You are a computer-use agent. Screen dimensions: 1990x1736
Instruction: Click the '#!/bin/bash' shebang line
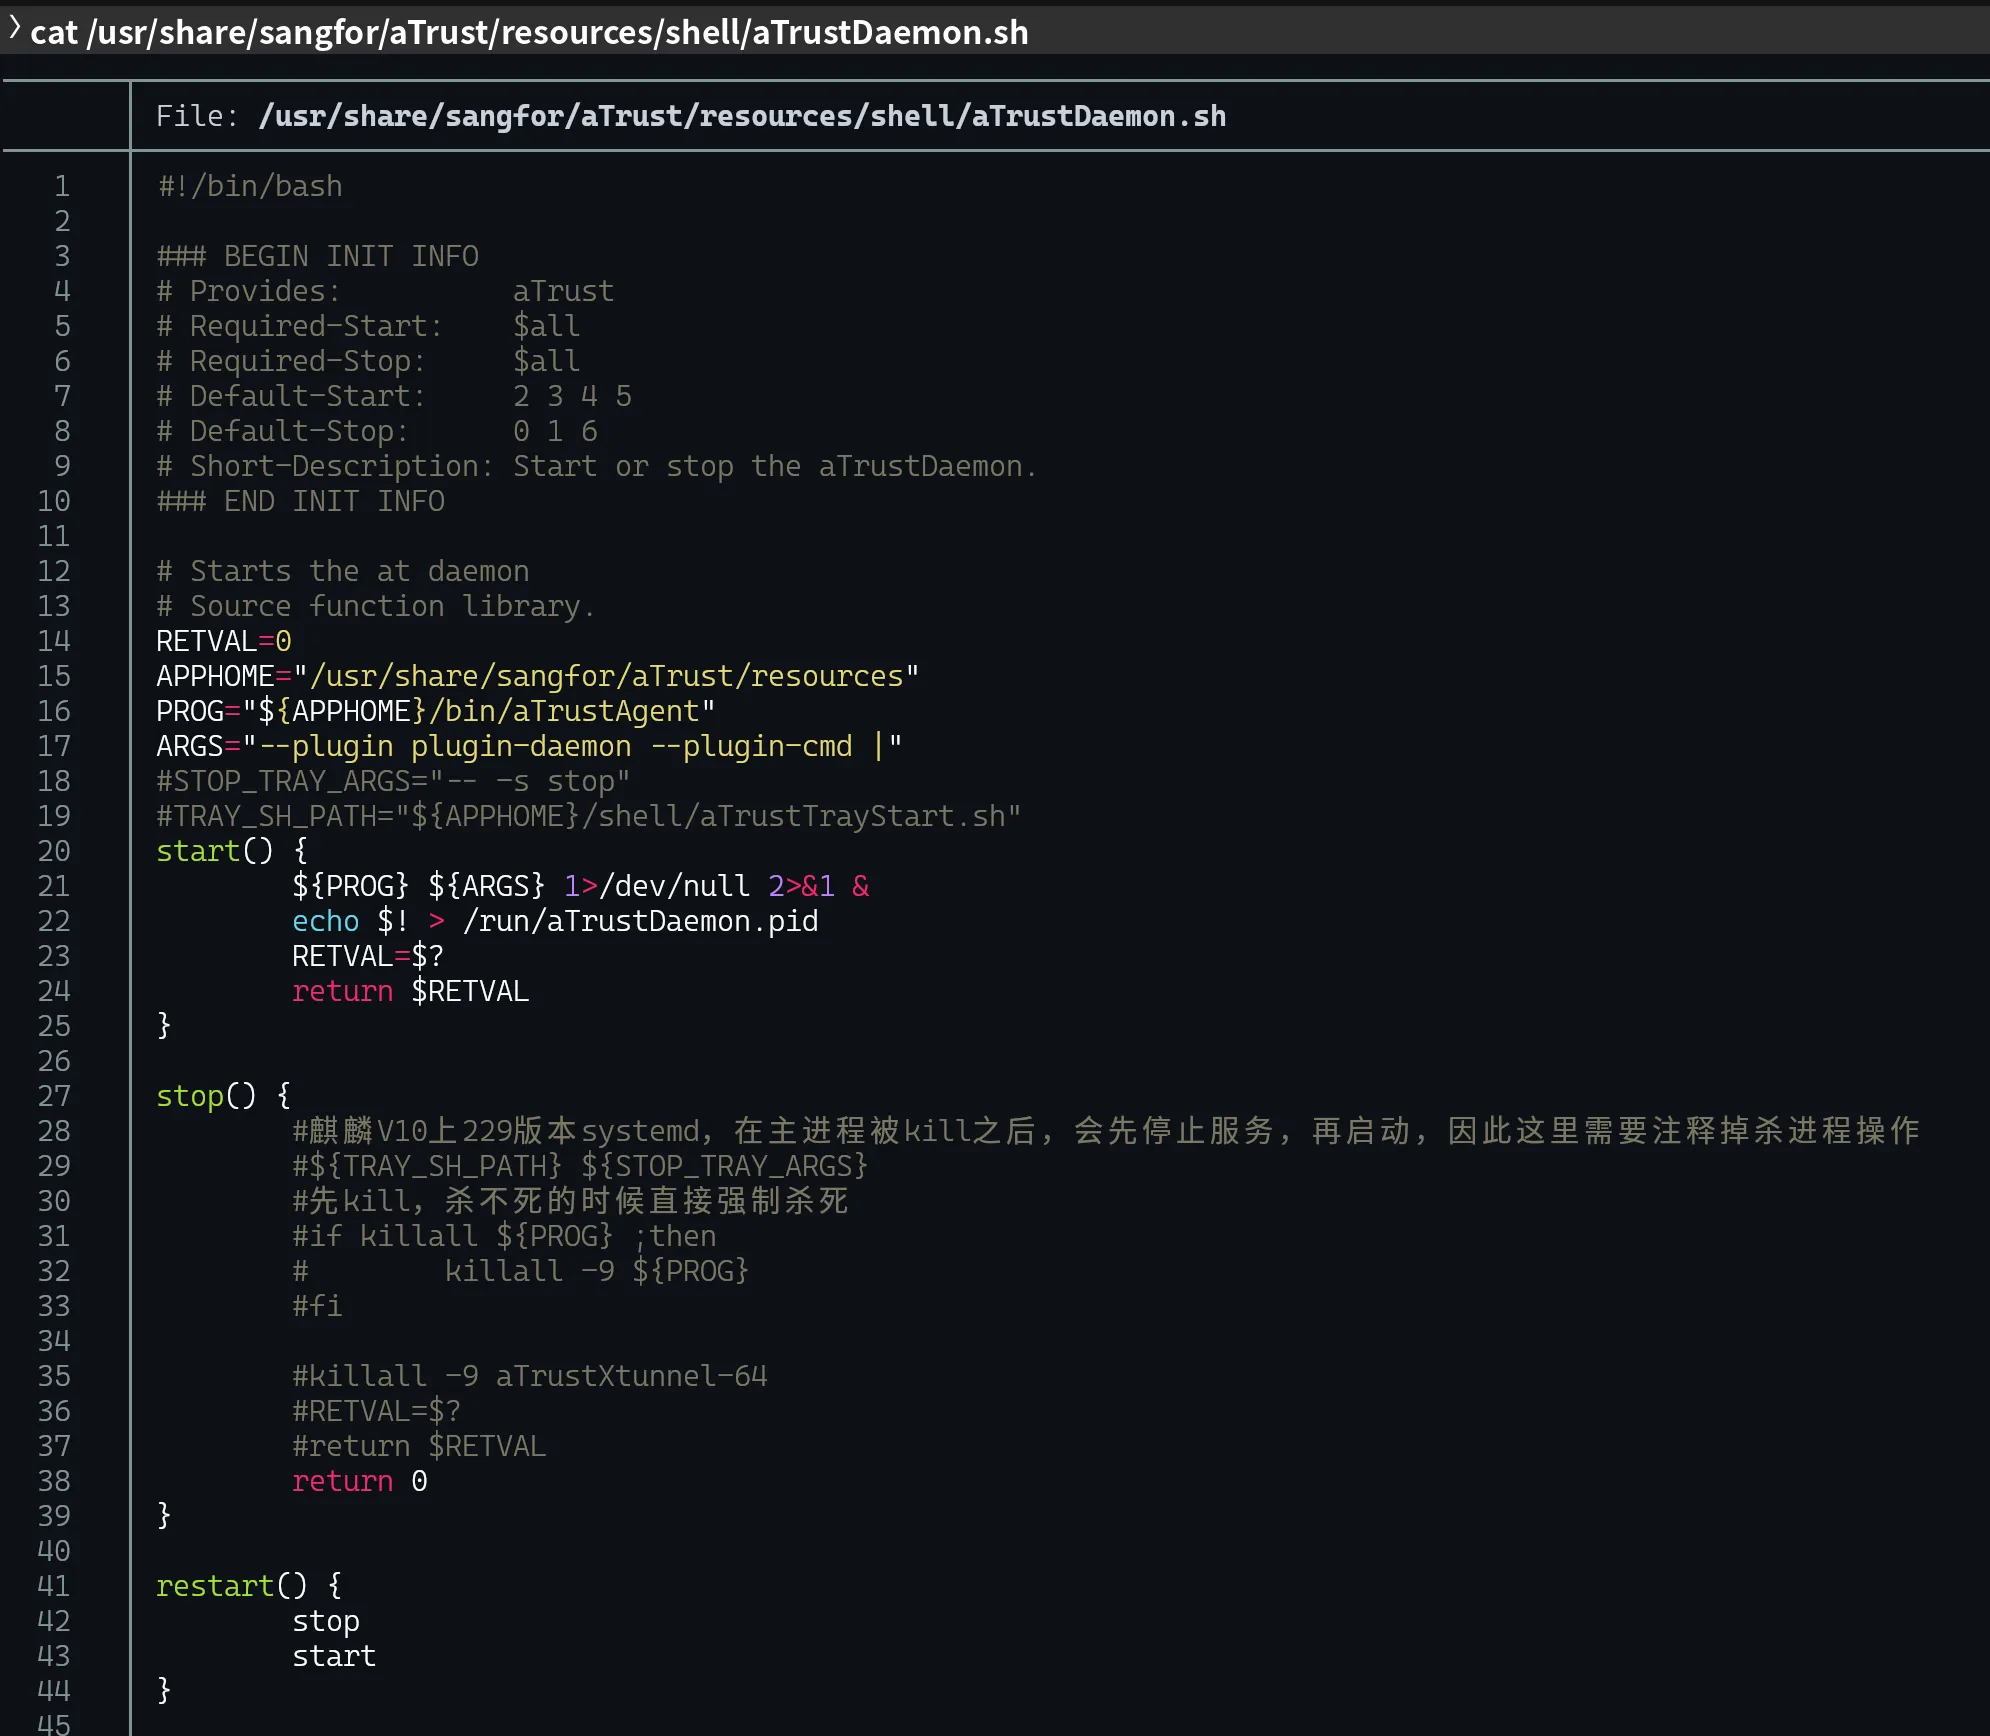250,186
